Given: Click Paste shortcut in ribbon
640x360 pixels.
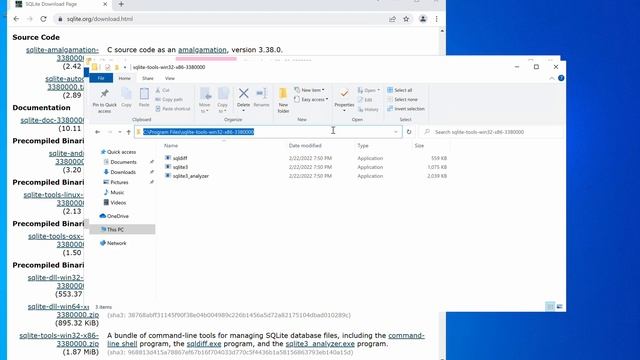Looking at the screenshot, I should 173,109.
